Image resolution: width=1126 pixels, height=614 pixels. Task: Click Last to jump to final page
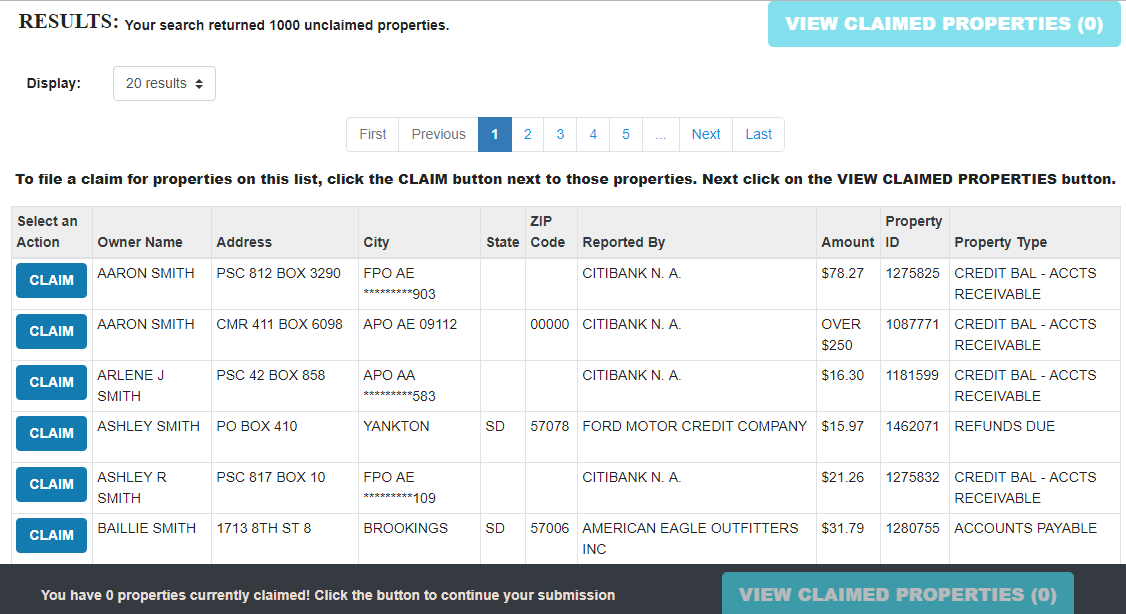(758, 134)
